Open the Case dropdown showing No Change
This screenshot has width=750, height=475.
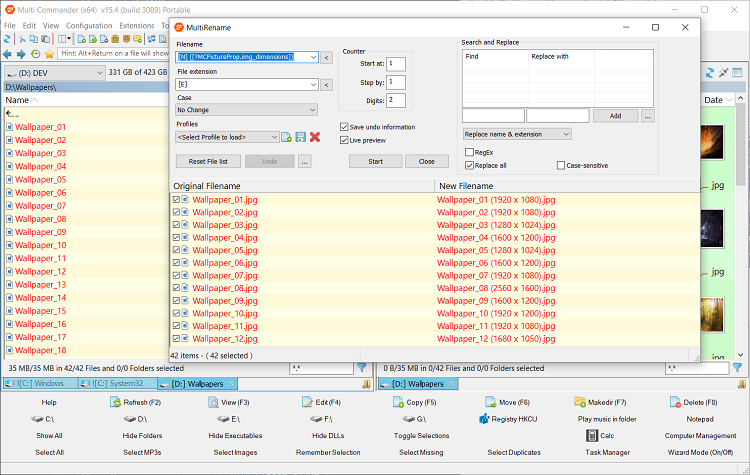coord(247,110)
